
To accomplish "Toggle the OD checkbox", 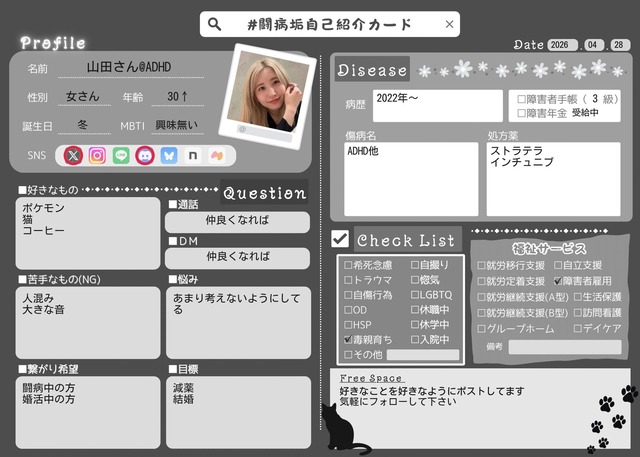I will click(x=348, y=310).
